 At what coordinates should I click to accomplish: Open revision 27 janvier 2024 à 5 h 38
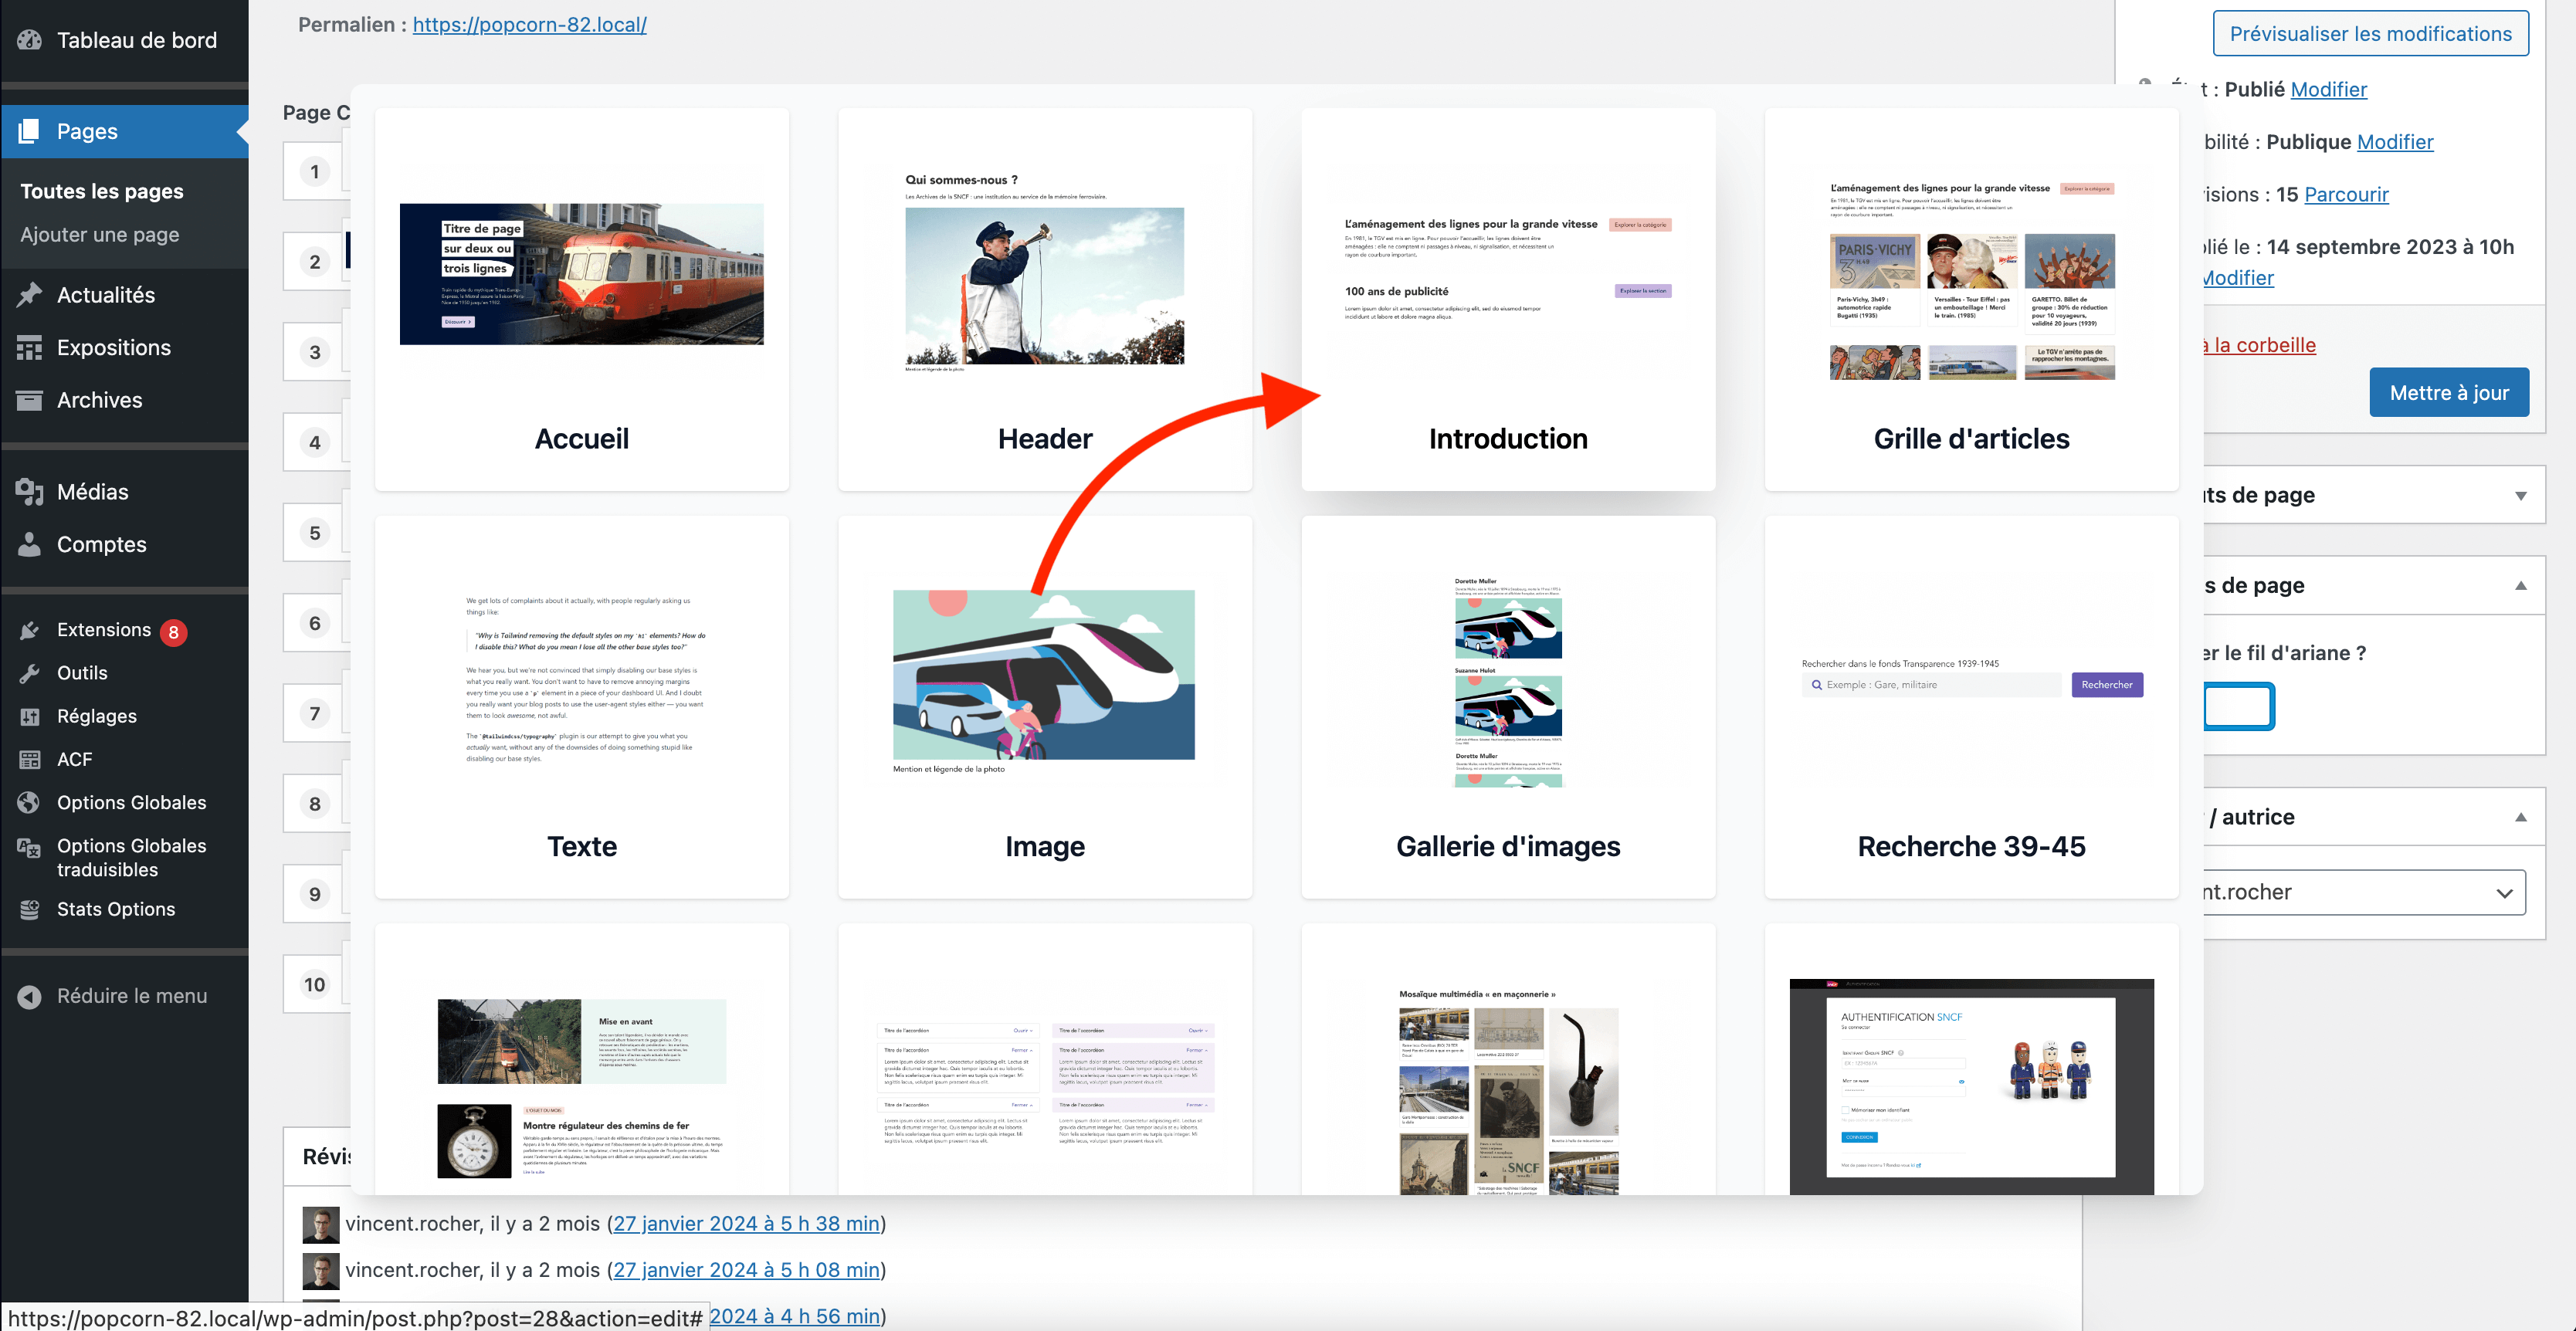[x=746, y=1223]
